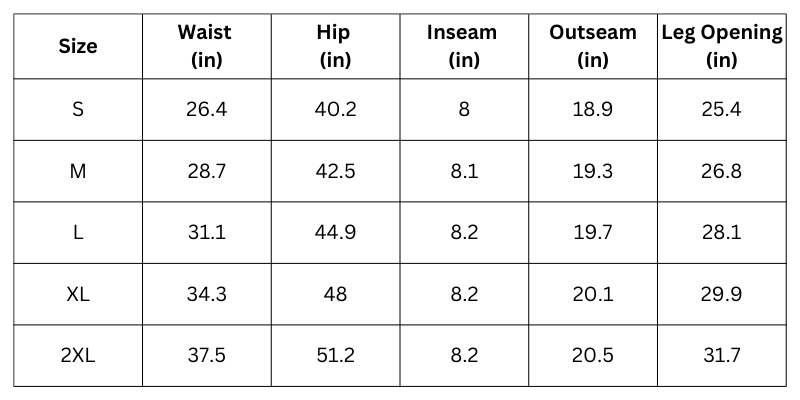Select the Leg Opening (in) header
The width and height of the screenshot is (800, 400).
pyautogui.click(x=721, y=46)
